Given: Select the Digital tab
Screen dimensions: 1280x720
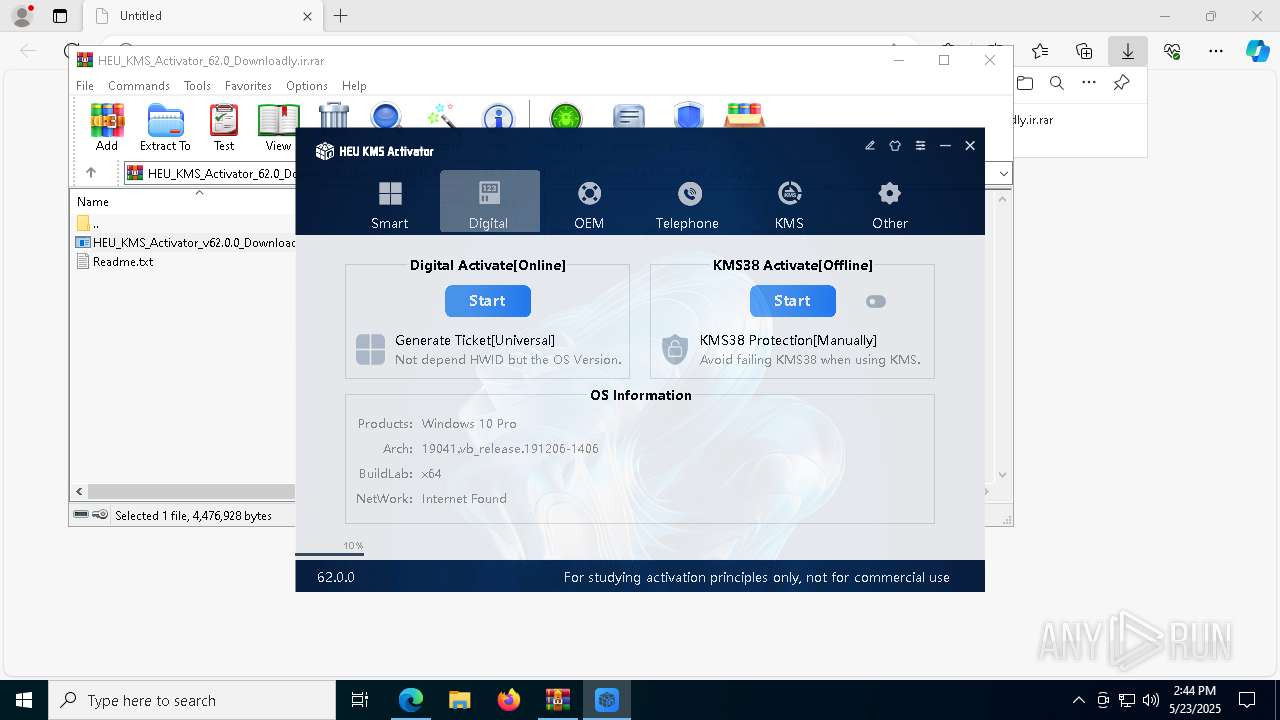Looking at the screenshot, I should click(489, 202).
